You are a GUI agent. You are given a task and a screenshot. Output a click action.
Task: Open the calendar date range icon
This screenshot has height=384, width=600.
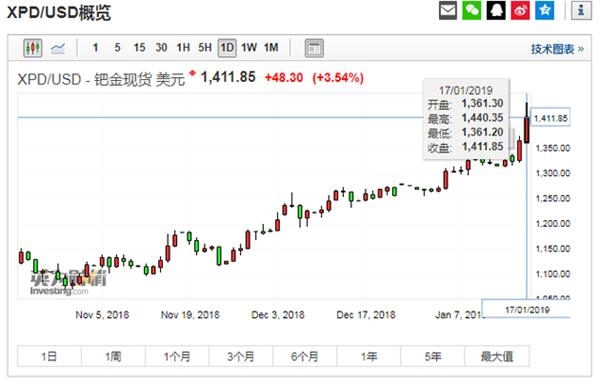314,48
